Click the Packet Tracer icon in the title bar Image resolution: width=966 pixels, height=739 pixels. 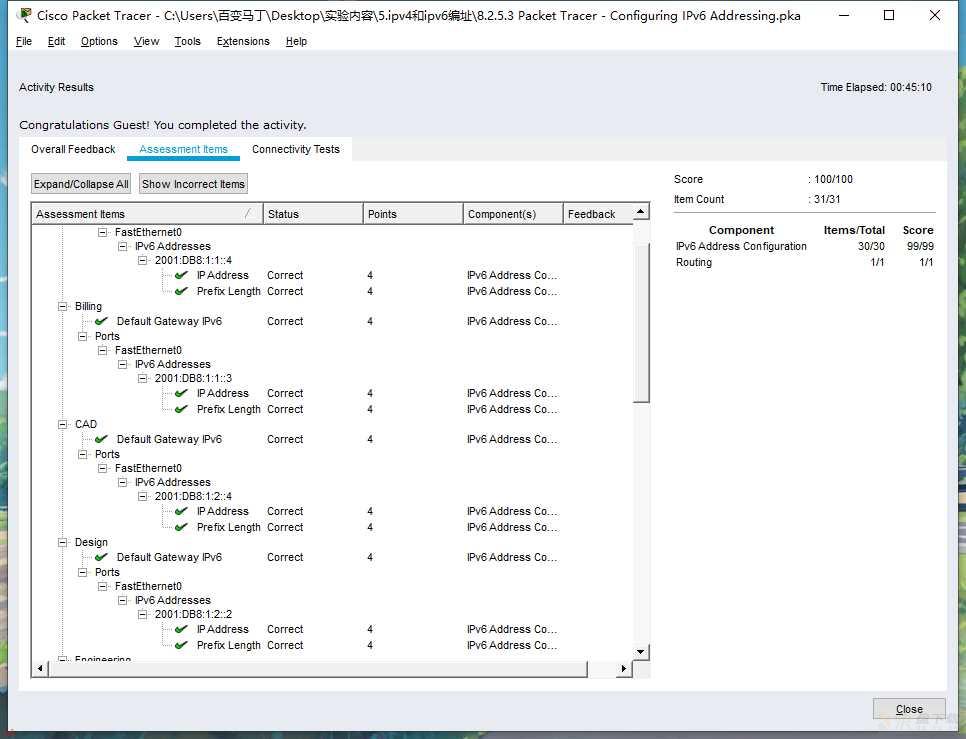25,15
